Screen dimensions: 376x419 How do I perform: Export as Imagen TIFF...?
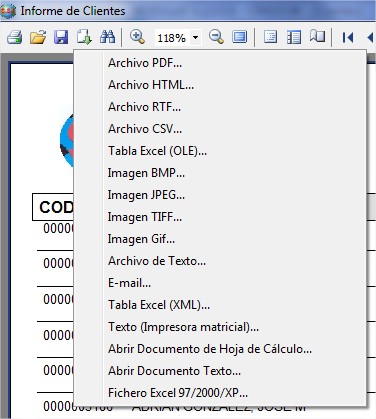click(x=220, y=217)
